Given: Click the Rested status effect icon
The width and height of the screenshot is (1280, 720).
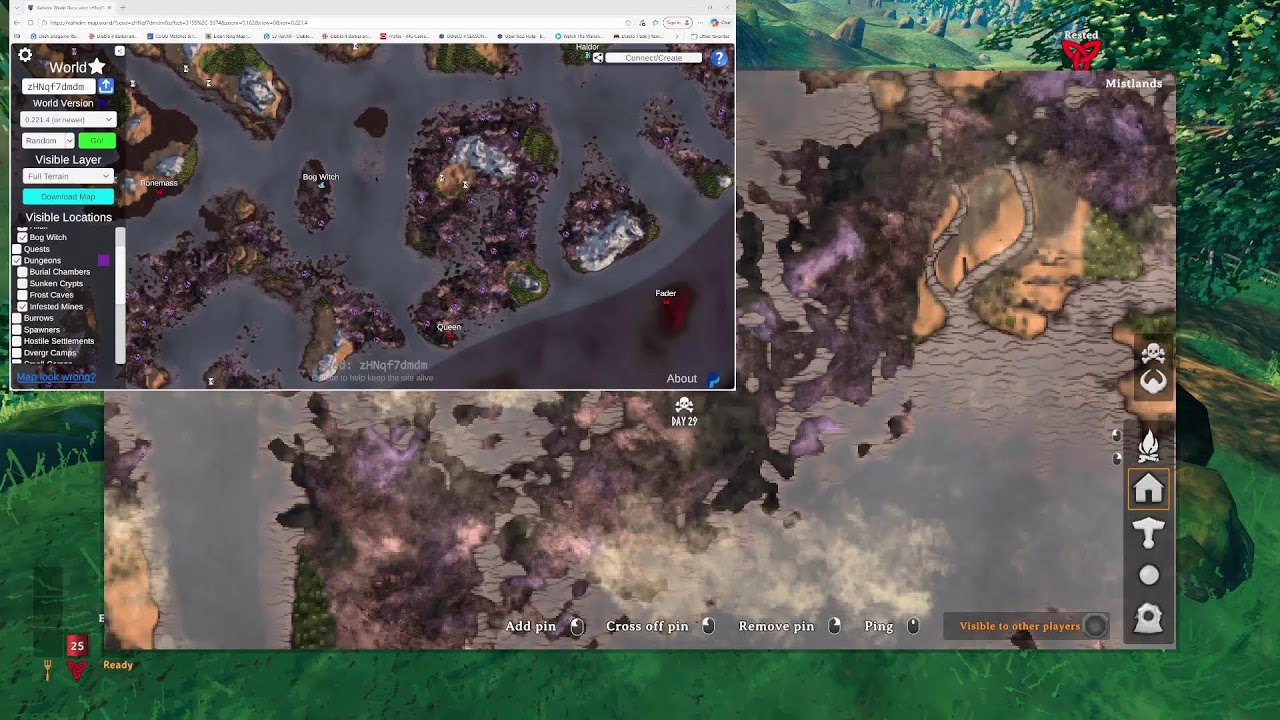Looking at the screenshot, I should pyautogui.click(x=1081, y=53).
